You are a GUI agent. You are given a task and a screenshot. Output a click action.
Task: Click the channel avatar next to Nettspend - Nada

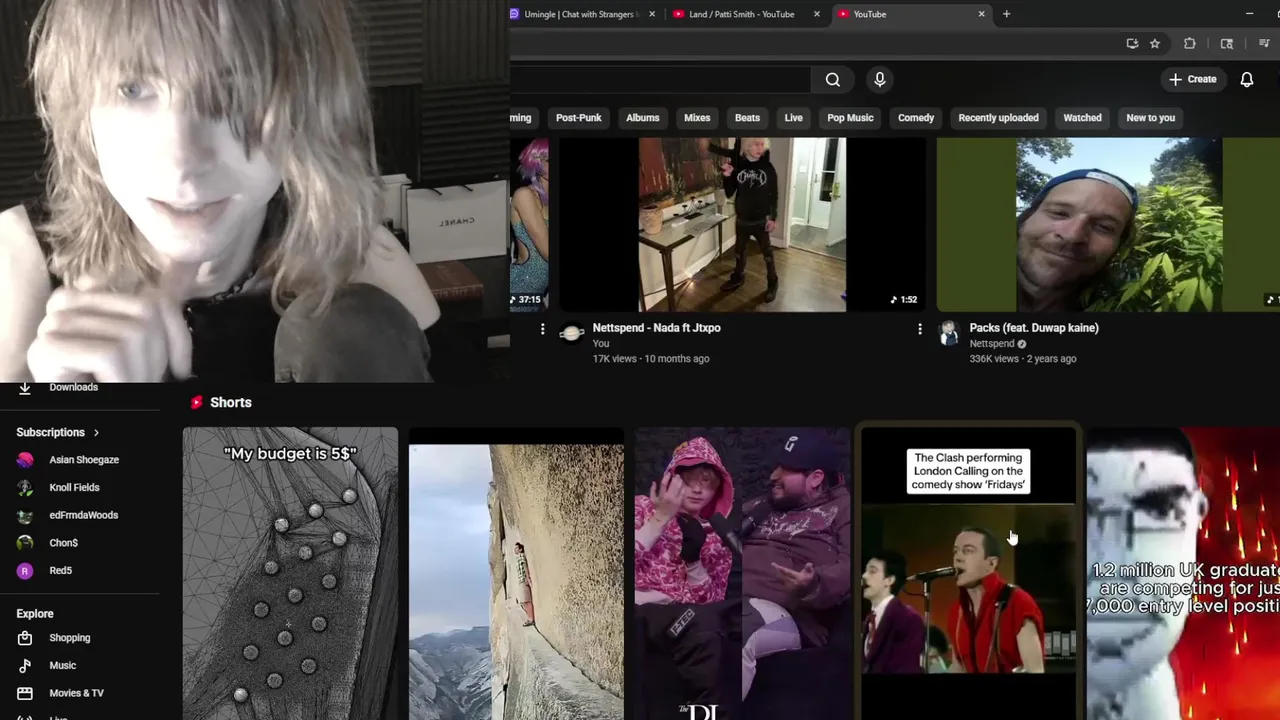[x=571, y=333]
